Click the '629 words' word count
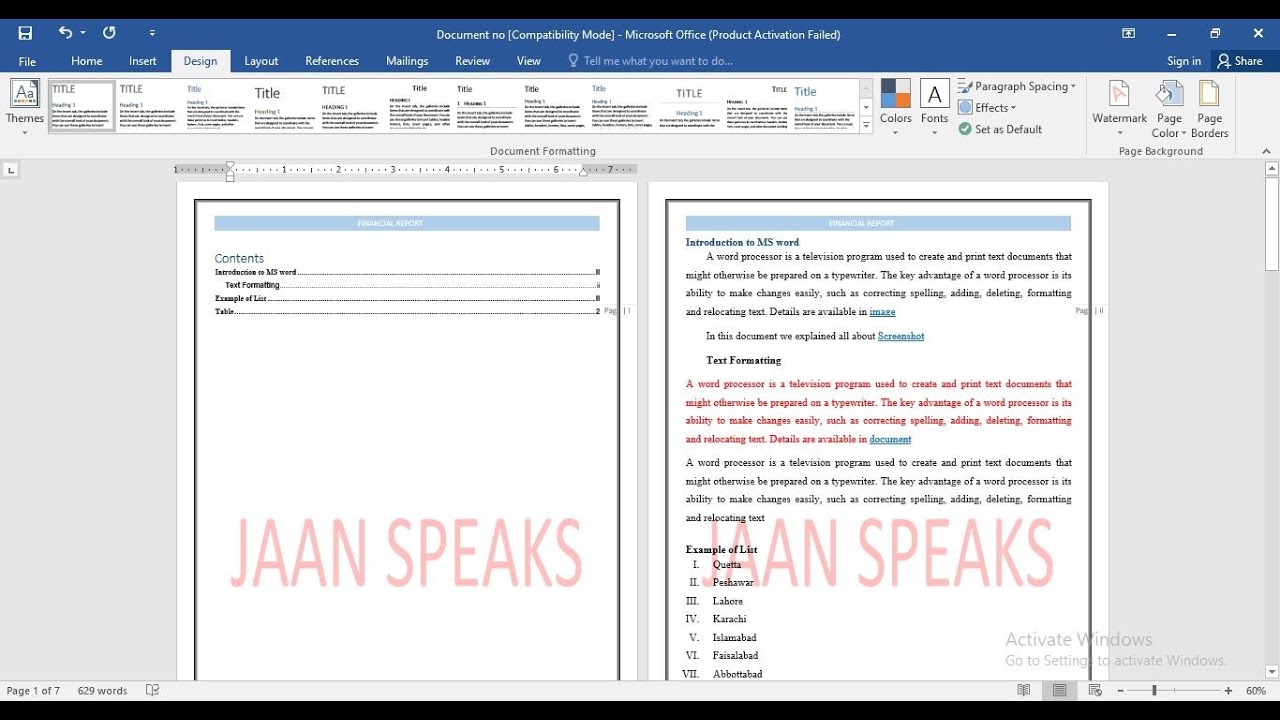This screenshot has width=1280, height=720. click(103, 691)
